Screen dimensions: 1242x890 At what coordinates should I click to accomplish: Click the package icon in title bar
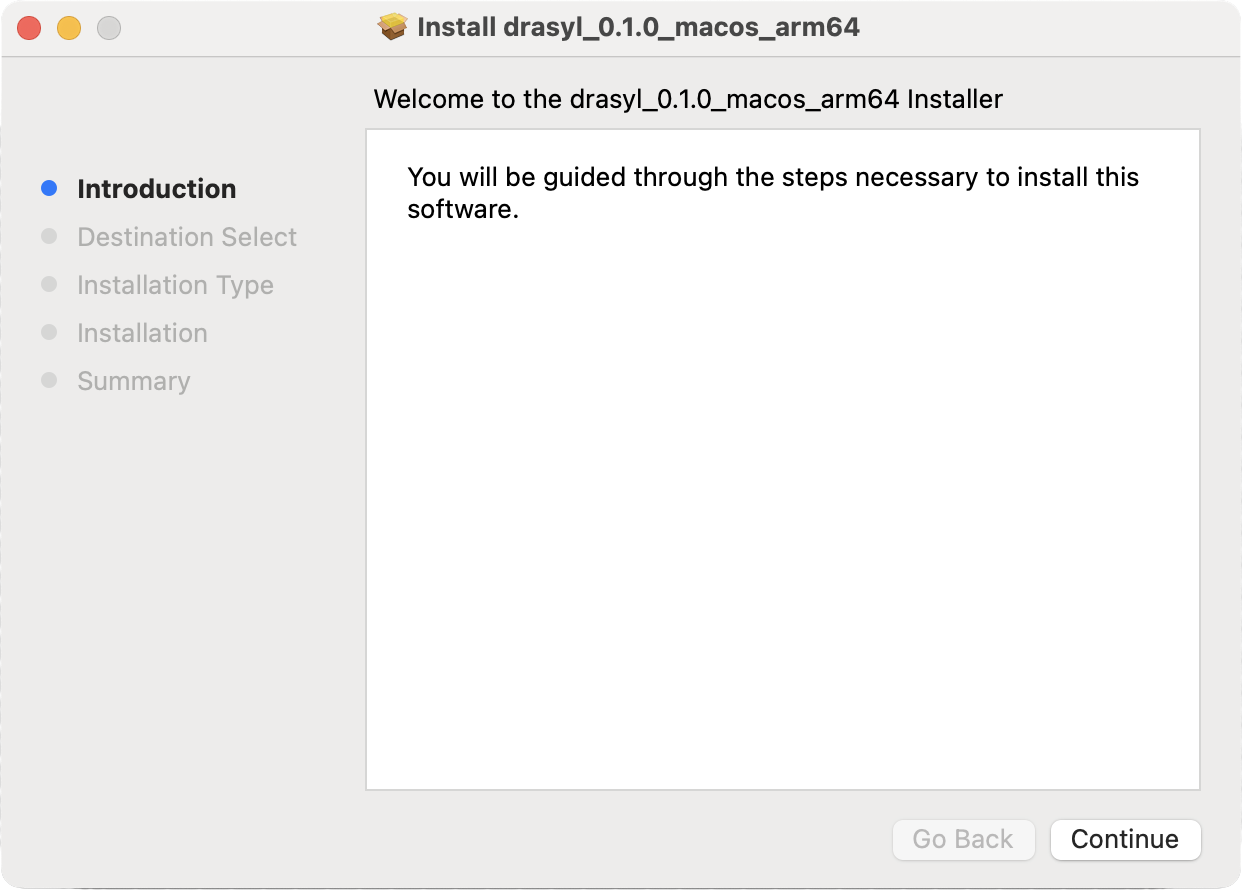pos(393,27)
